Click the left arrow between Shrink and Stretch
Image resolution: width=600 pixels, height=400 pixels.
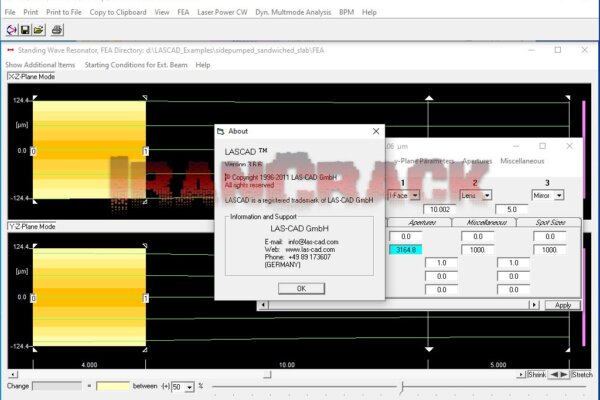554,375
